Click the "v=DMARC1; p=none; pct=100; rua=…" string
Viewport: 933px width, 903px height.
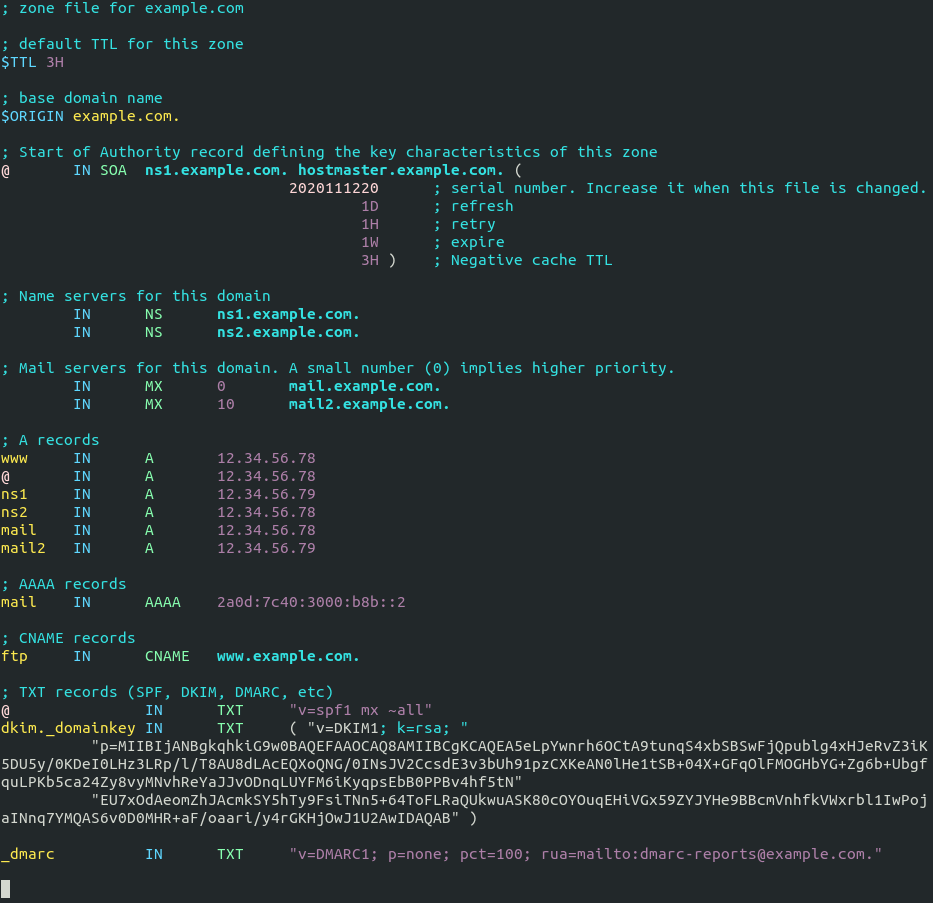coord(586,855)
